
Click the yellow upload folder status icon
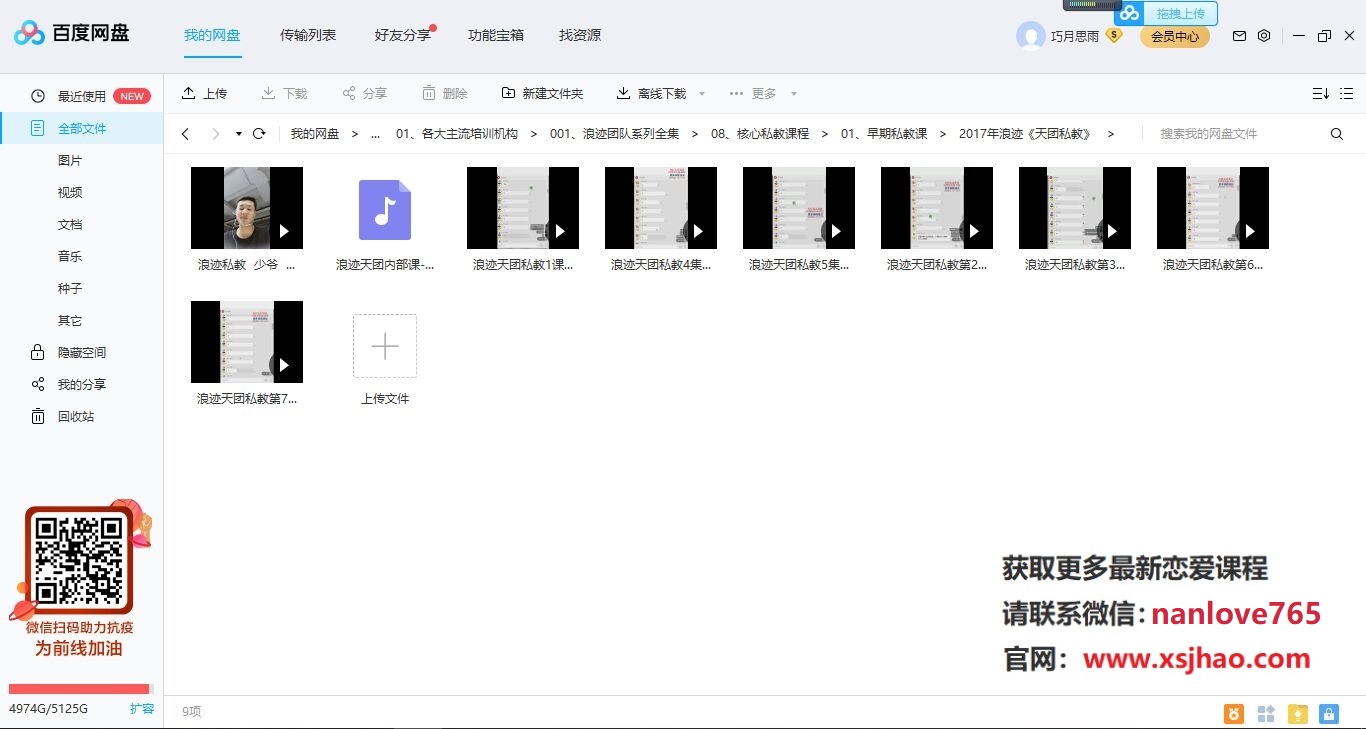(1298, 714)
